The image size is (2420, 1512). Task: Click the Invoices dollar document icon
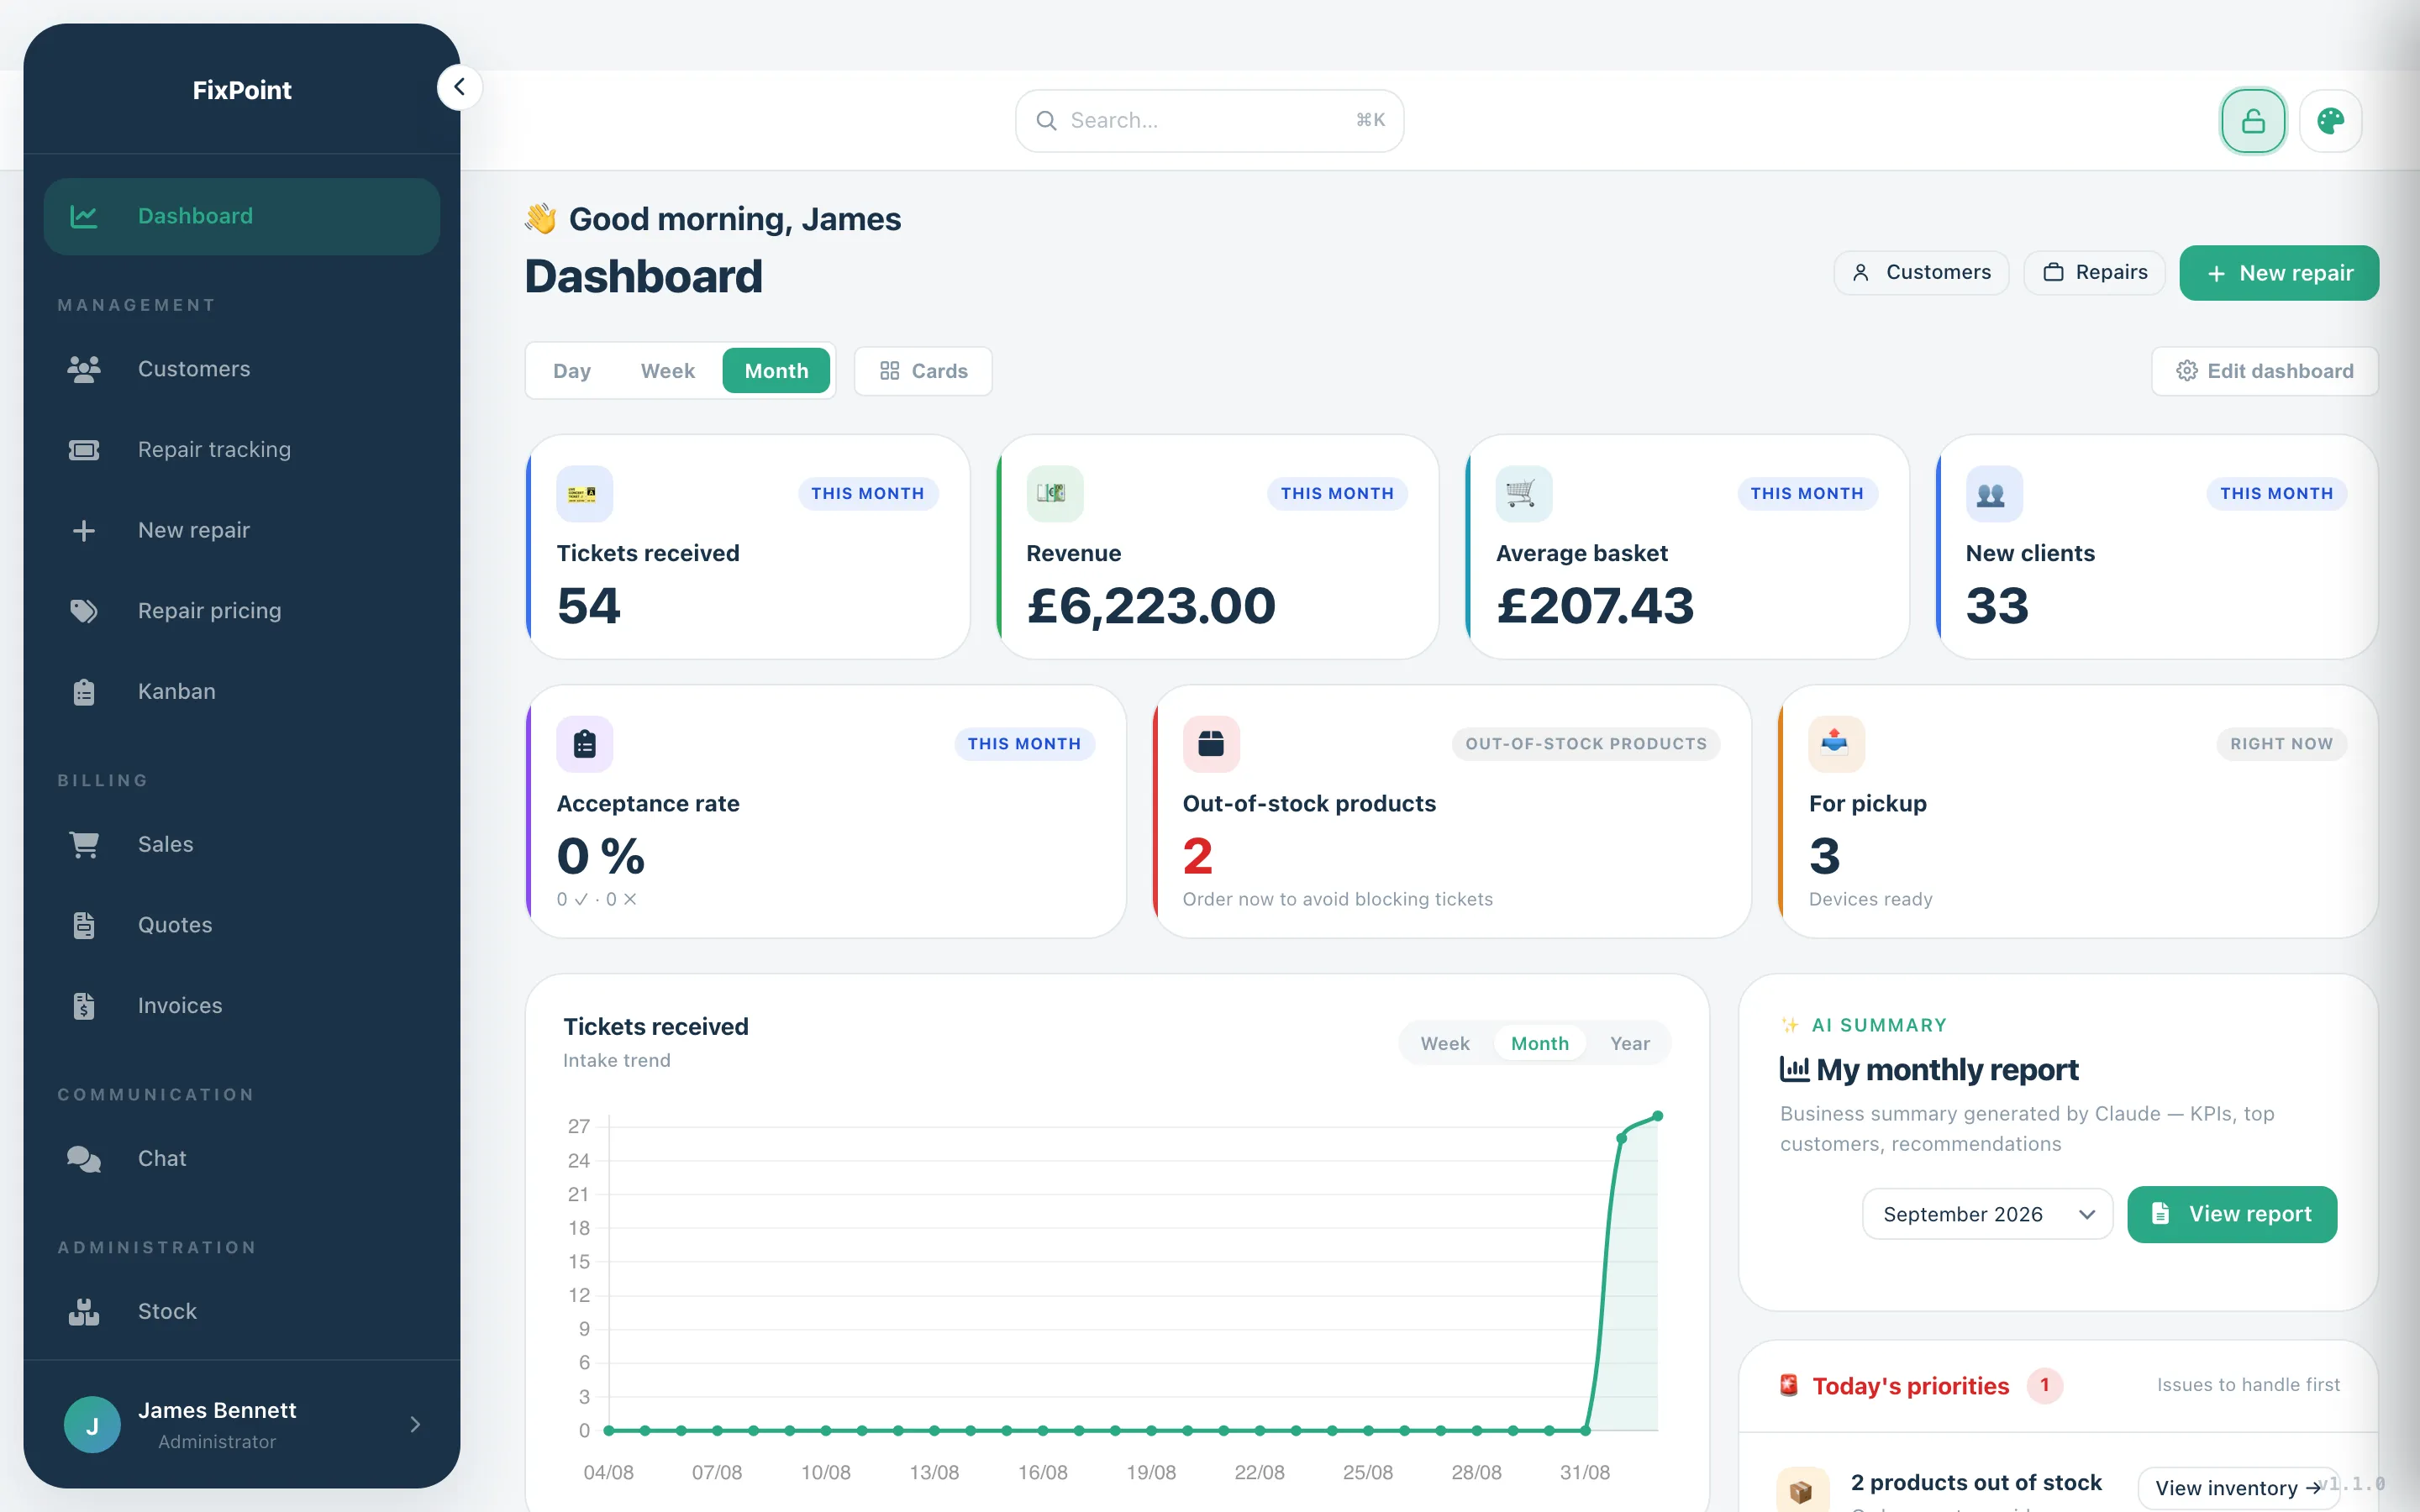[84, 1006]
